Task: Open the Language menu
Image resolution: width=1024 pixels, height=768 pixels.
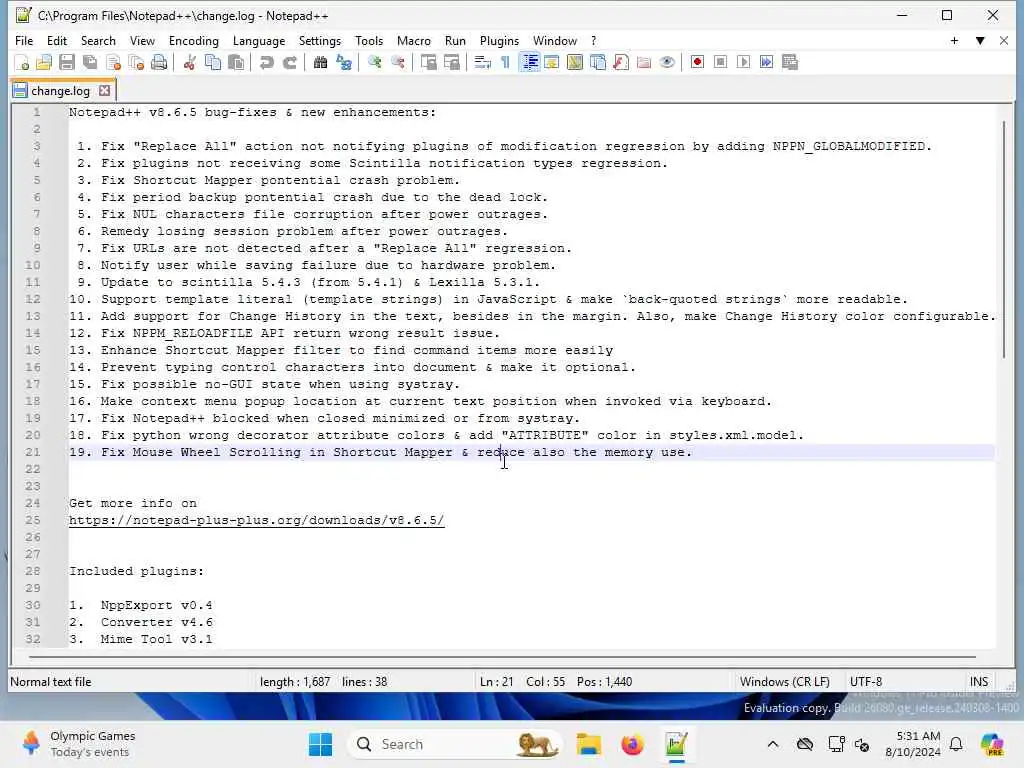Action: [259, 40]
